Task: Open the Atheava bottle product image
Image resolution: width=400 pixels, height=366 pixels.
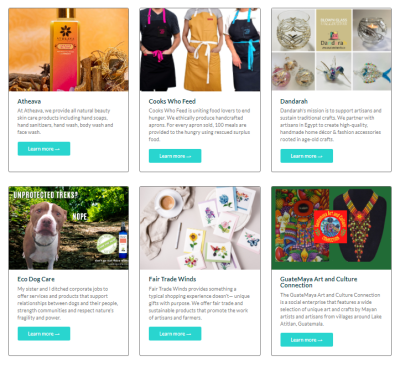Action: (69, 50)
